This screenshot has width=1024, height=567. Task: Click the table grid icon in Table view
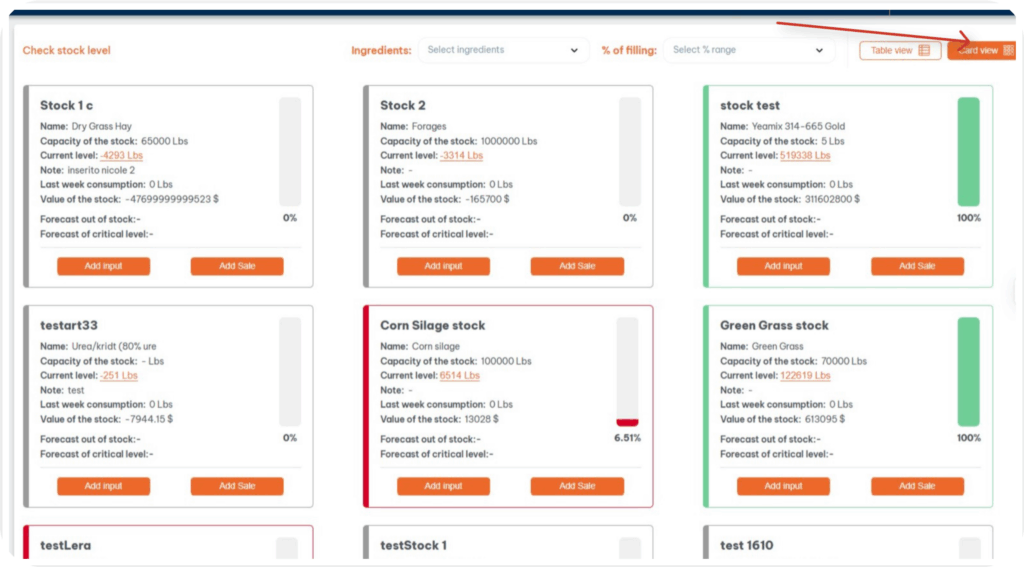924,50
